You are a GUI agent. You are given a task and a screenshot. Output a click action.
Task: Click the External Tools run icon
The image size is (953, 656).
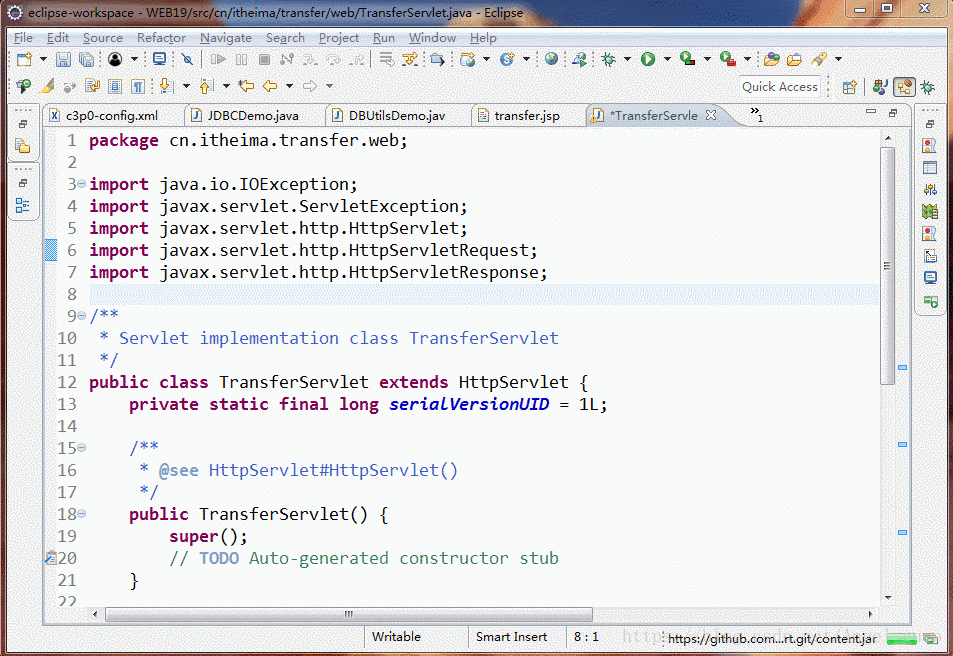(x=728, y=59)
